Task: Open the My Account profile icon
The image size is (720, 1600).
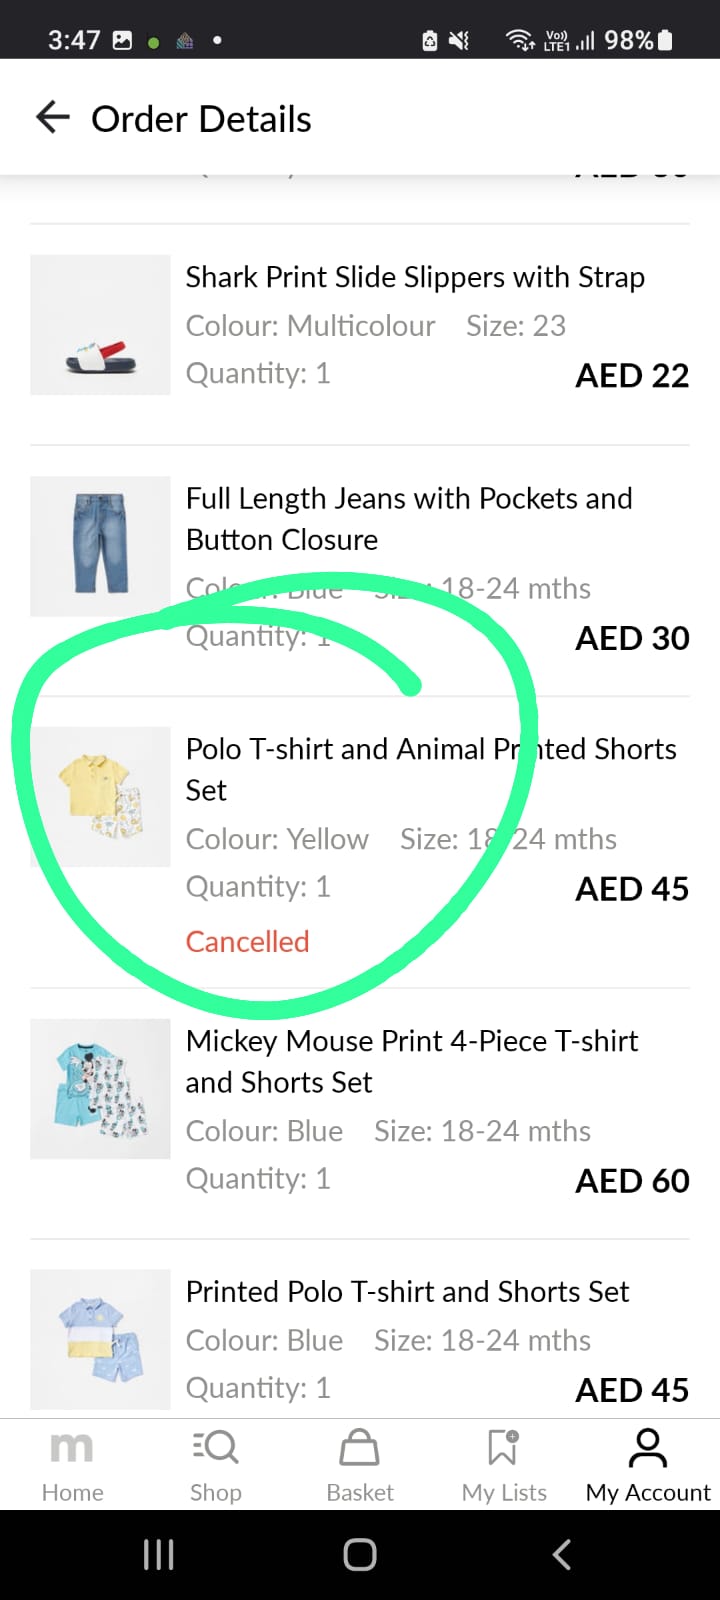Action: coord(648,1447)
